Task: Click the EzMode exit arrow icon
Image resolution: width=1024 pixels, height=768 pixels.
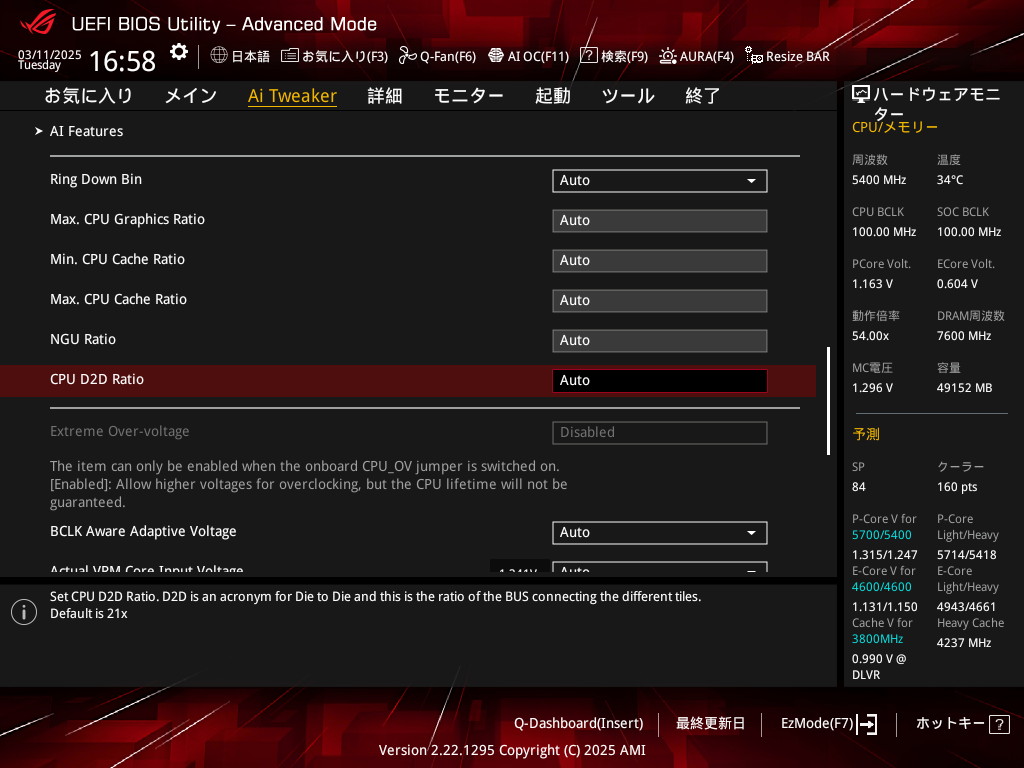Action: 867,724
